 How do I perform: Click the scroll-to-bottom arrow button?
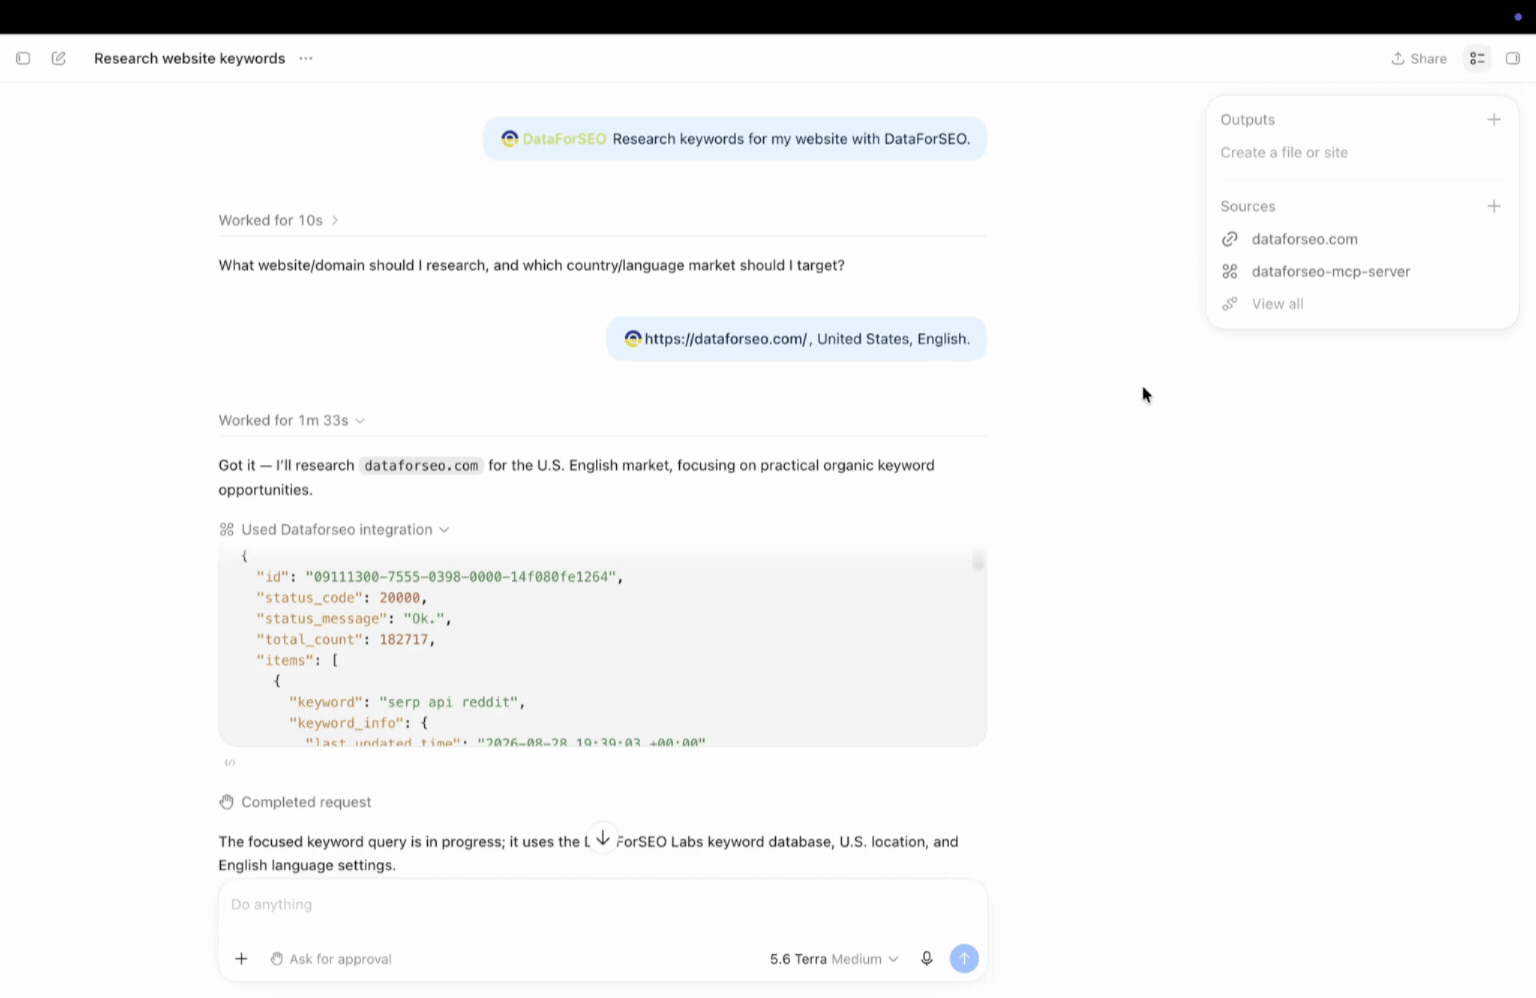pos(603,838)
